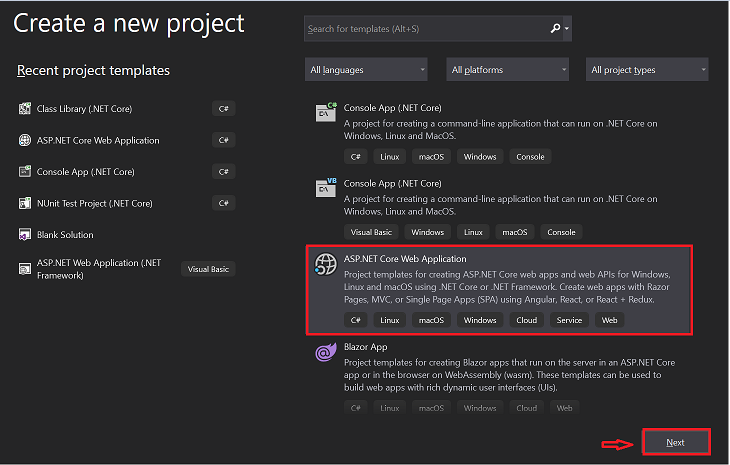
Task: Open the All platforms dropdown
Action: click(507, 70)
